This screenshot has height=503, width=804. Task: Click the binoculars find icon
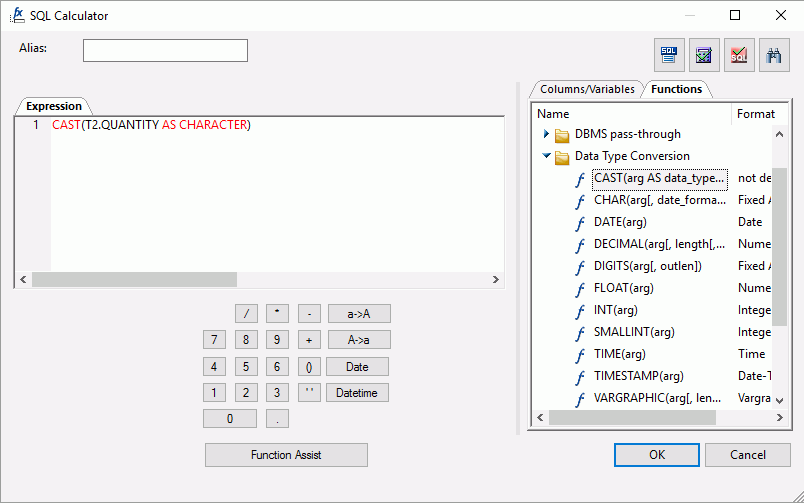tap(774, 55)
